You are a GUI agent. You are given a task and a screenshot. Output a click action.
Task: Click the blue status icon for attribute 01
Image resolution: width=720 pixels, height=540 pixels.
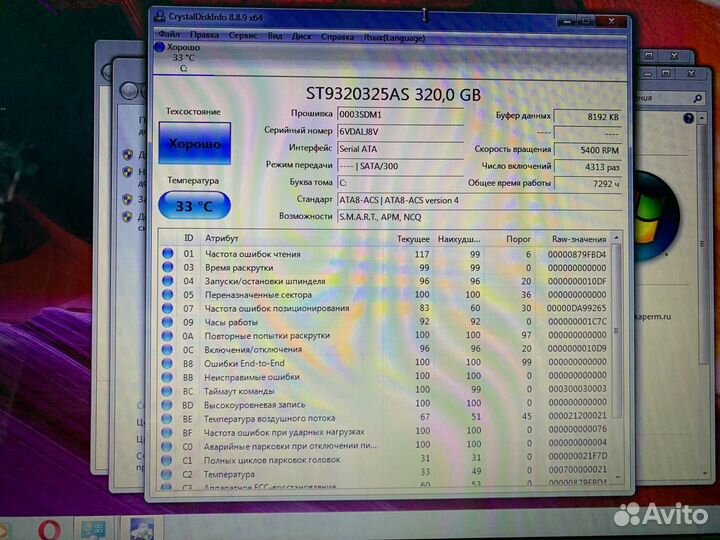[168, 254]
